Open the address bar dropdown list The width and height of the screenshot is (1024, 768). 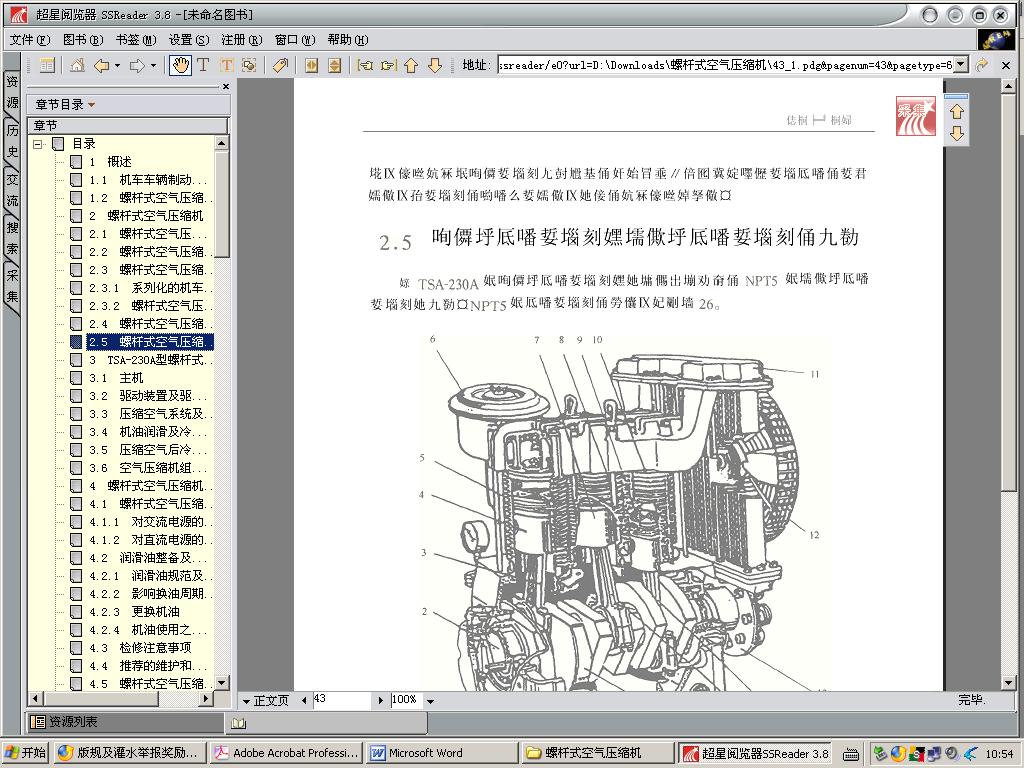[x=961, y=65]
